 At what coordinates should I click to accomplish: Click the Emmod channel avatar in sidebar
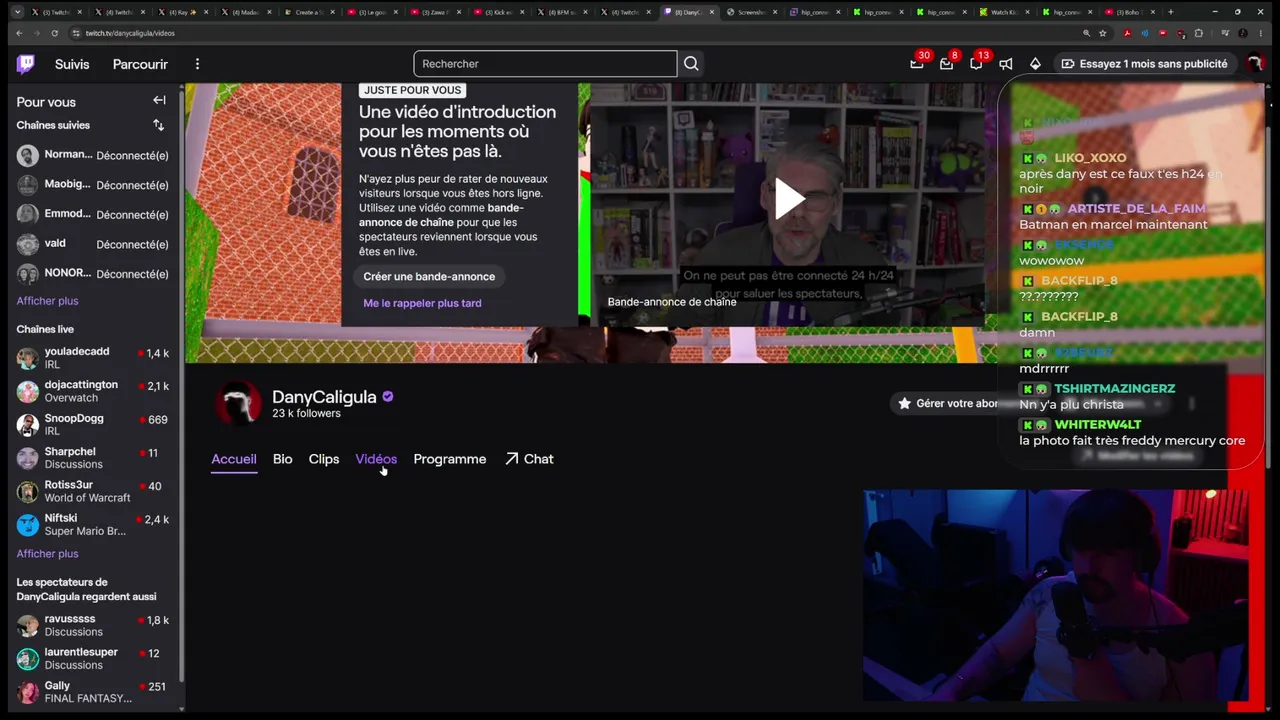tap(28, 214)
